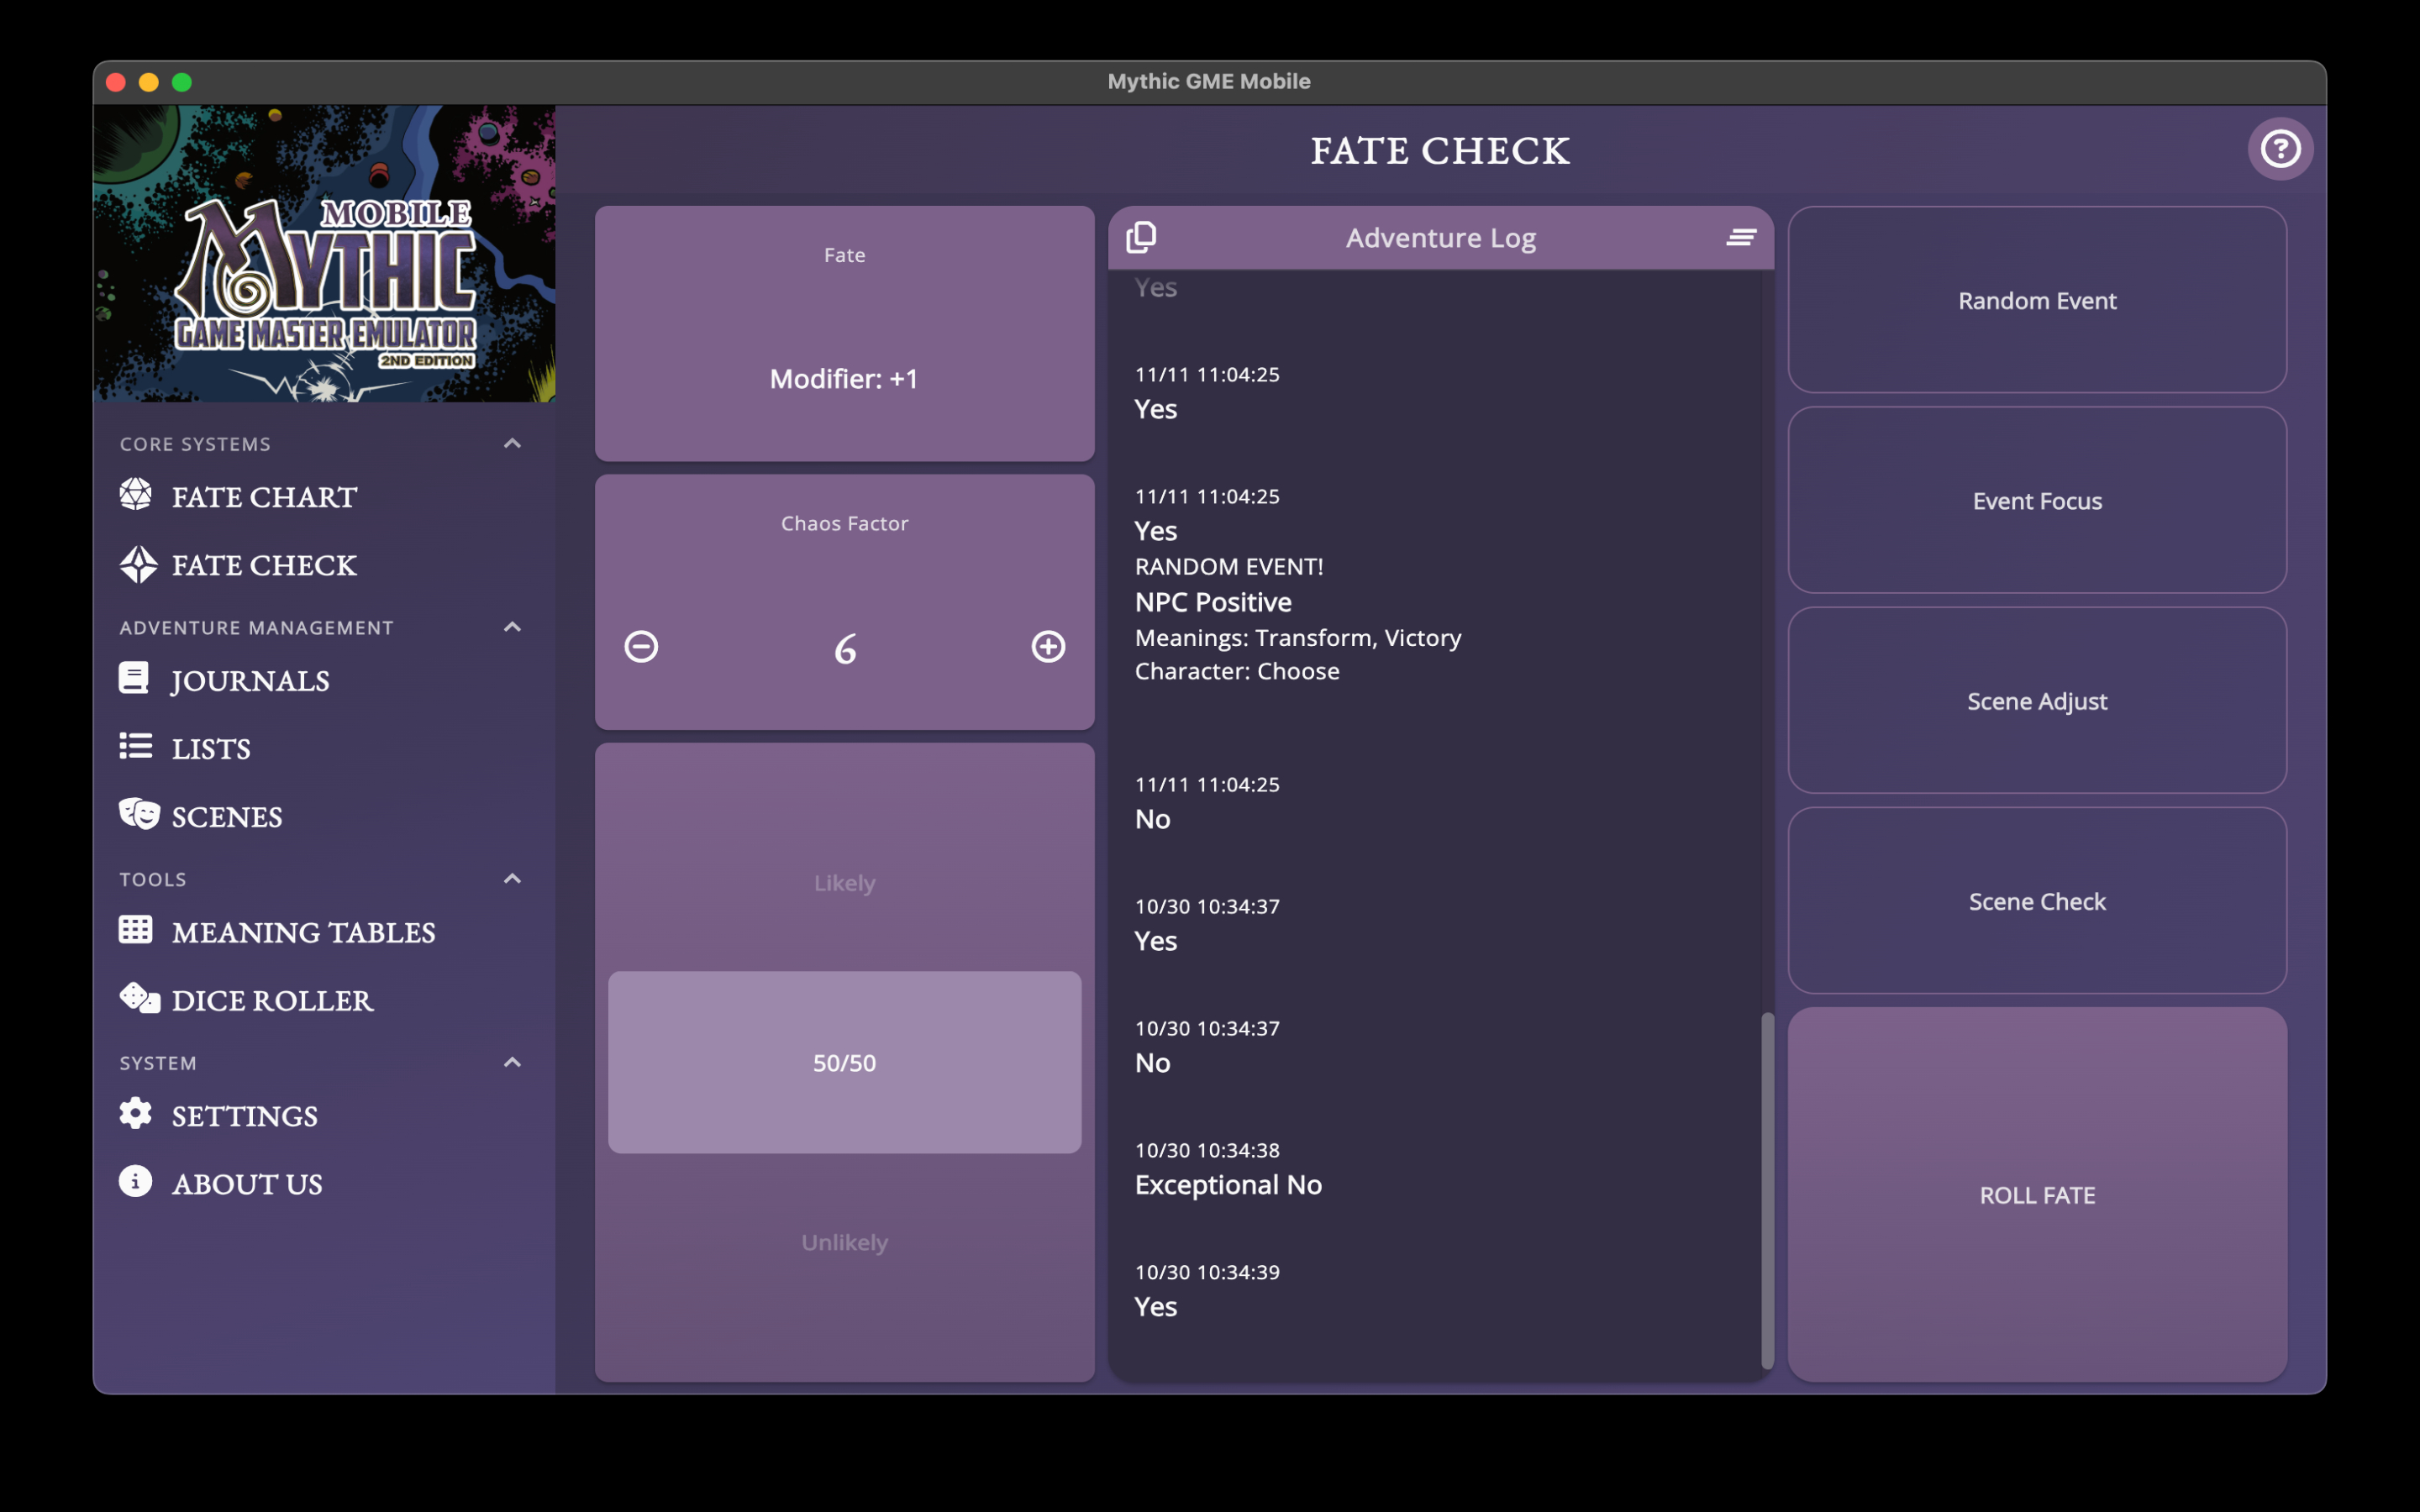Open the Scenes theater masks icon

pyautogui.click(x=138, y=815)
